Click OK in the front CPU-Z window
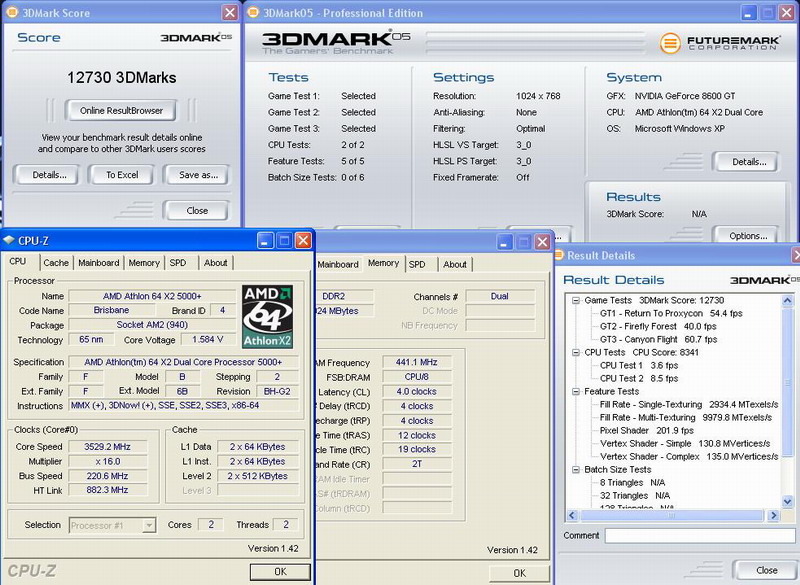Viewport: 800px width, 585px height. 280,572
